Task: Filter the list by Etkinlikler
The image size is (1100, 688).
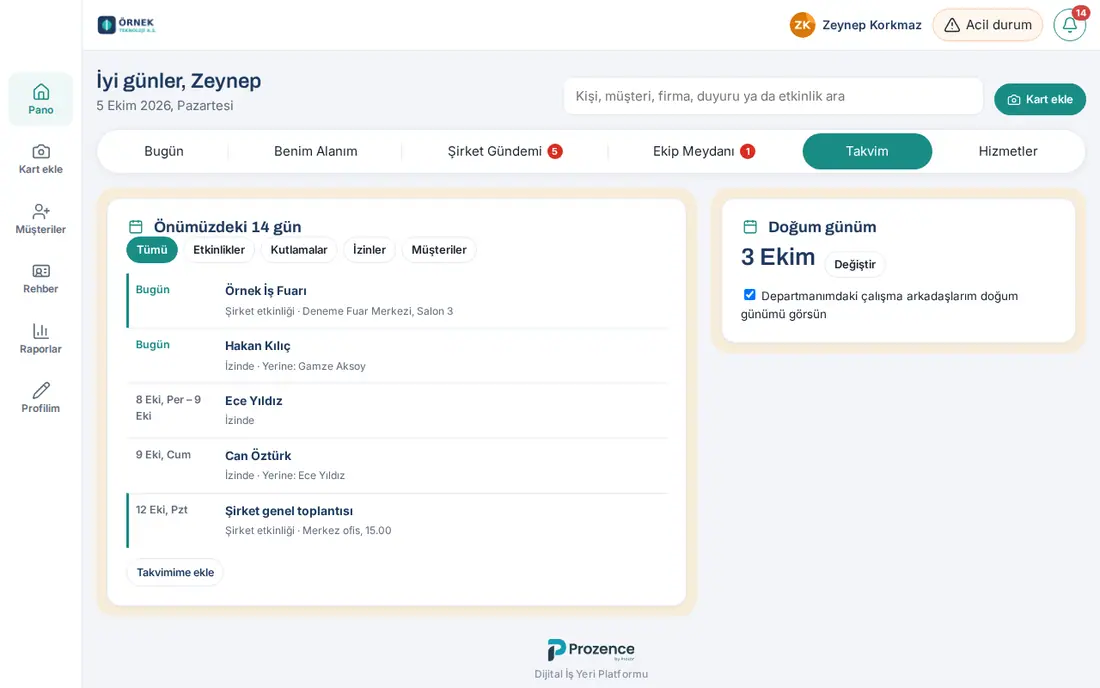Action: 219,250
